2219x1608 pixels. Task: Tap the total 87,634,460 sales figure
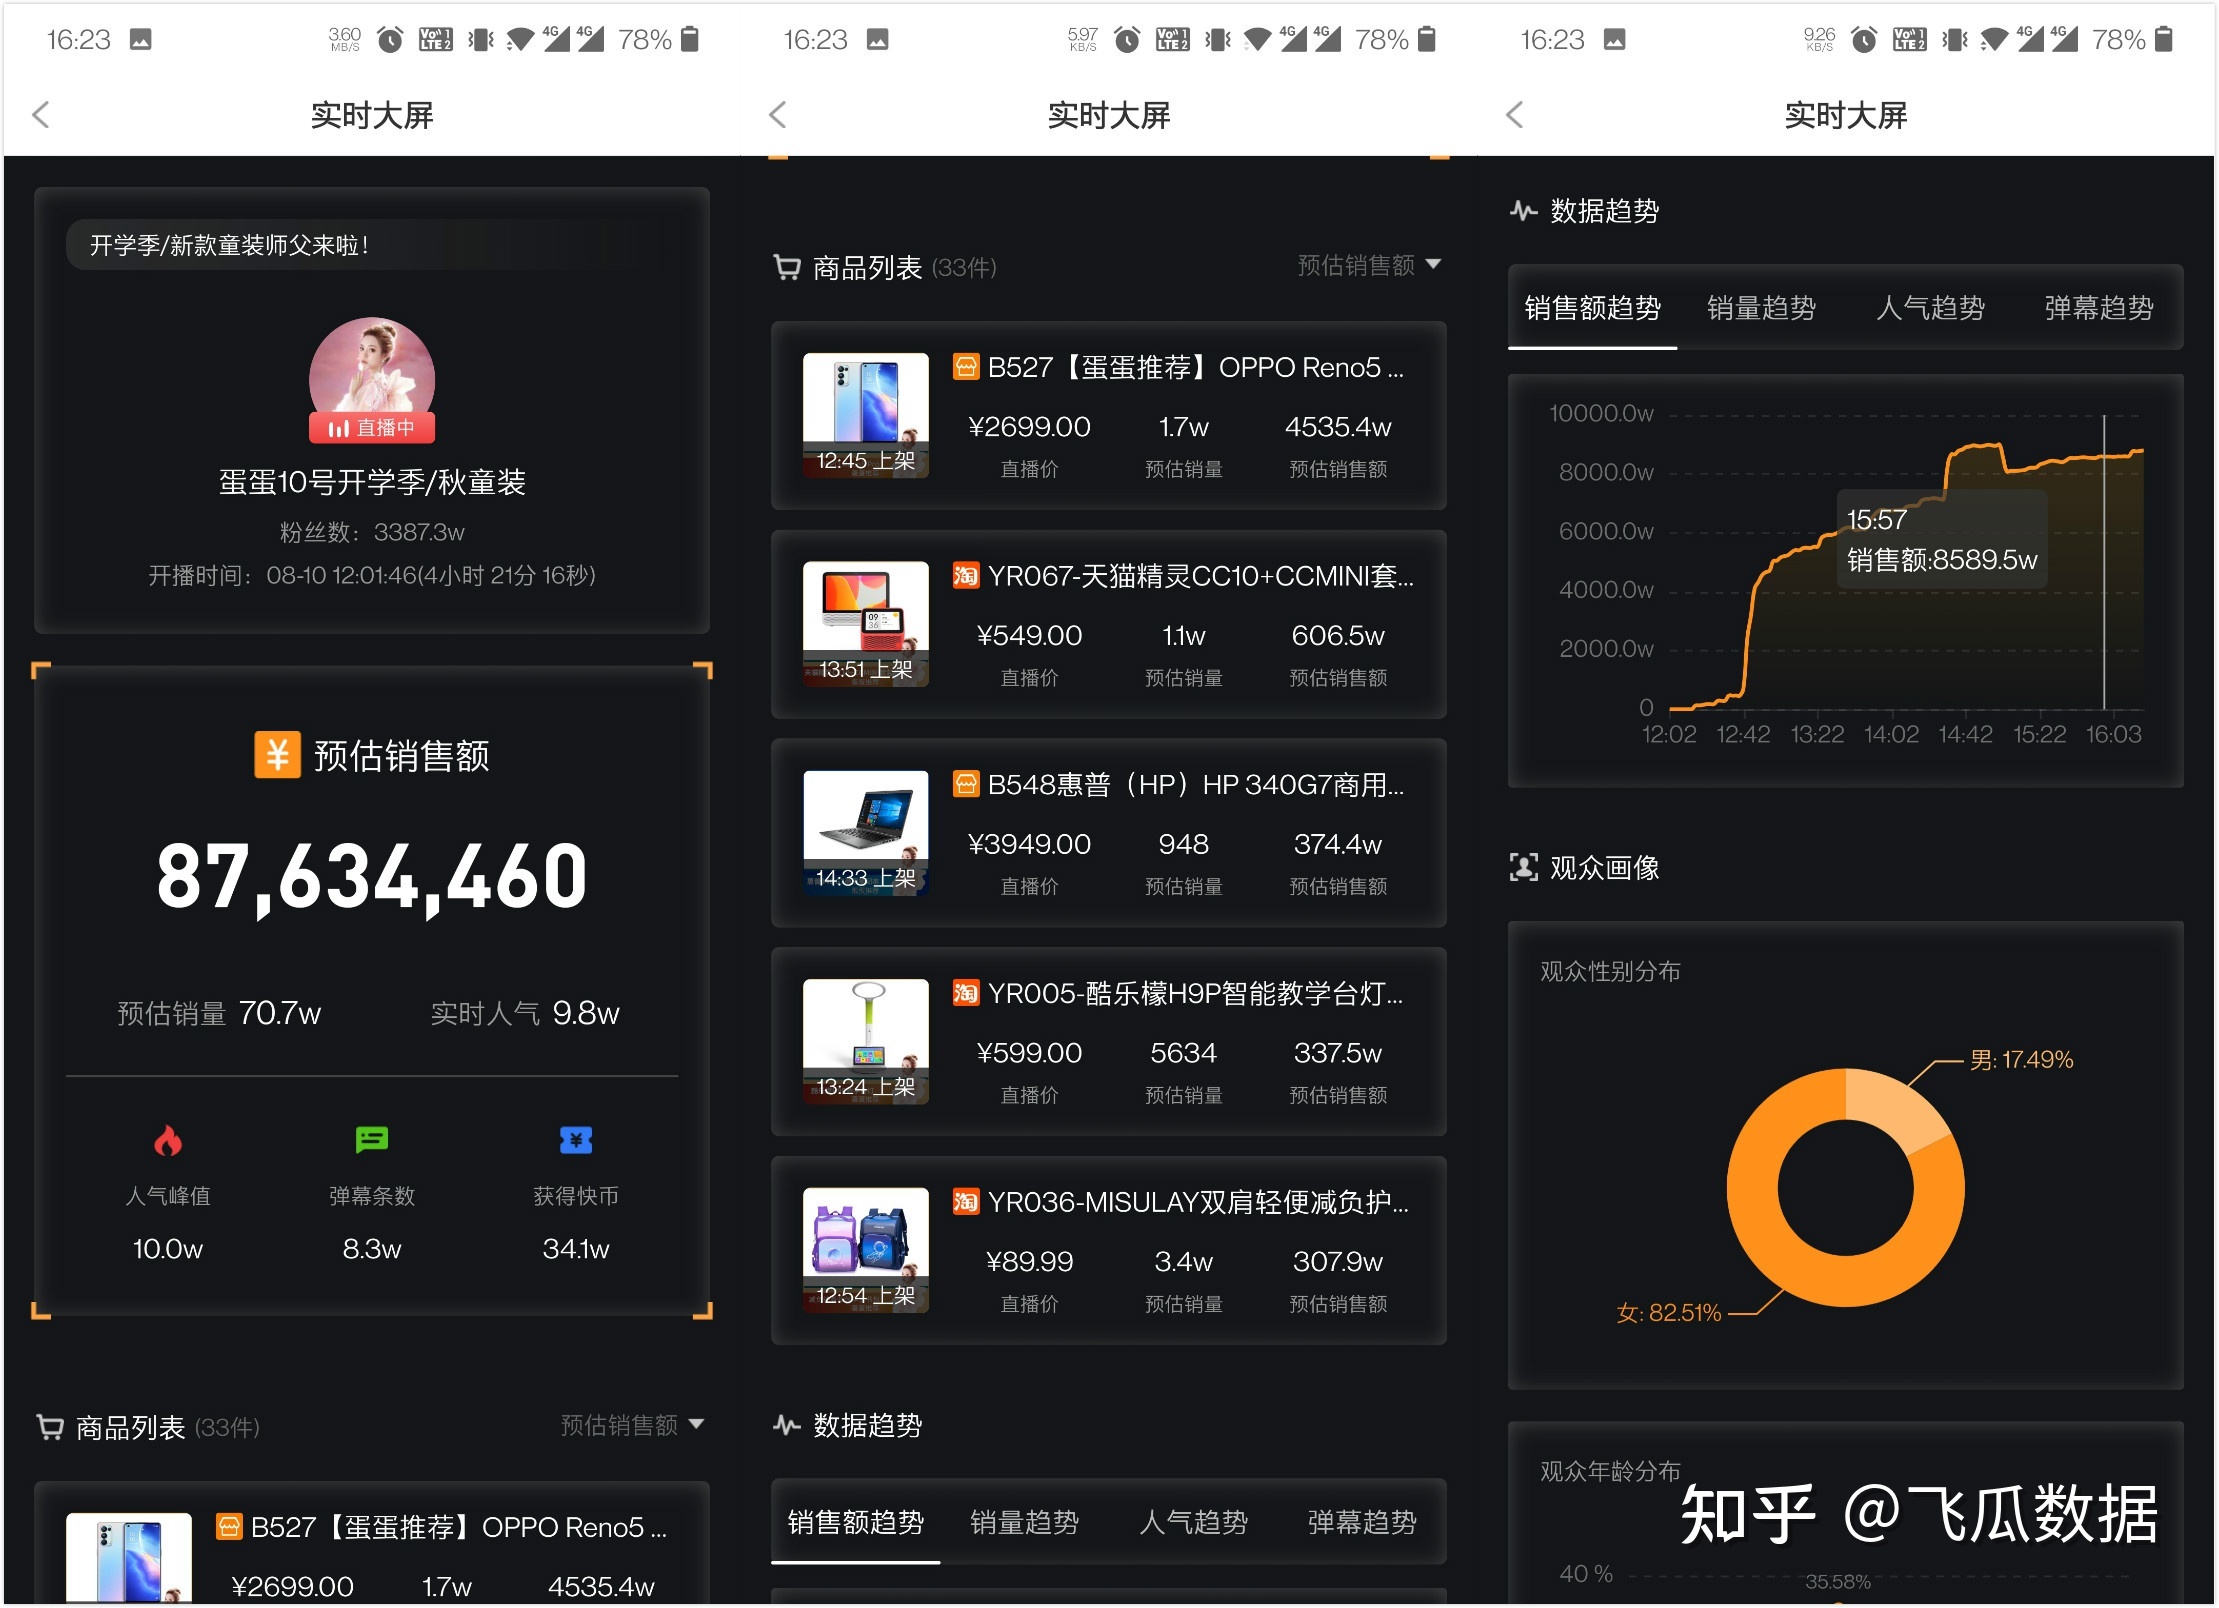(372, 877)
